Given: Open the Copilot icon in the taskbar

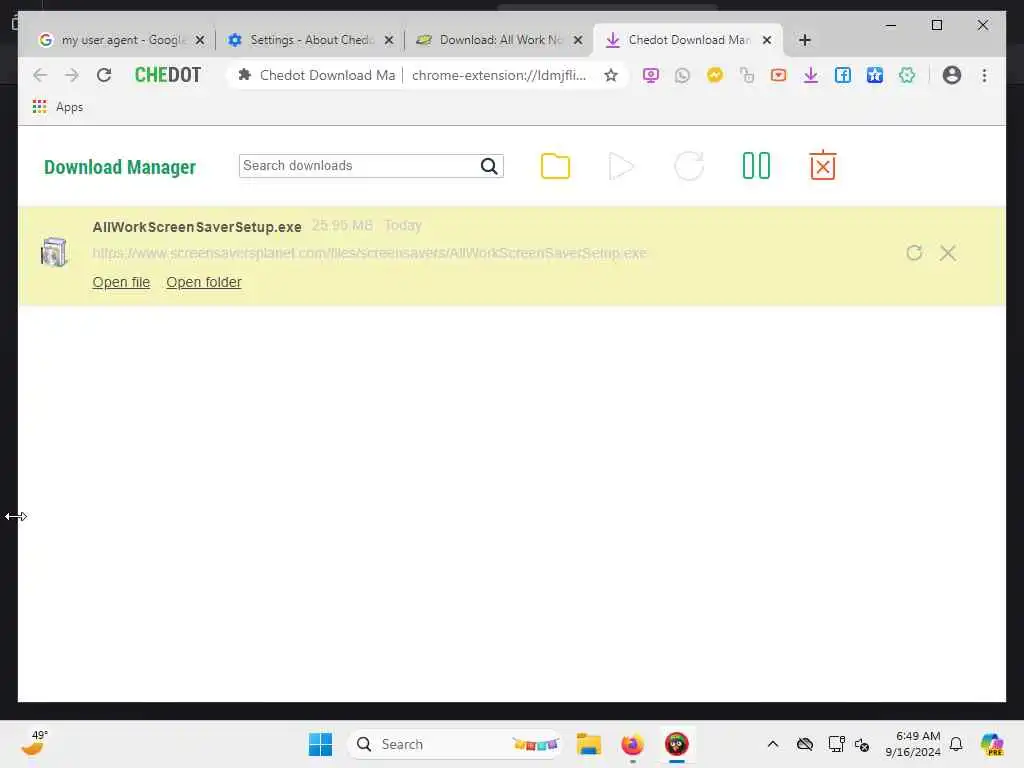Looking at the screenshot, I should 991,744.
